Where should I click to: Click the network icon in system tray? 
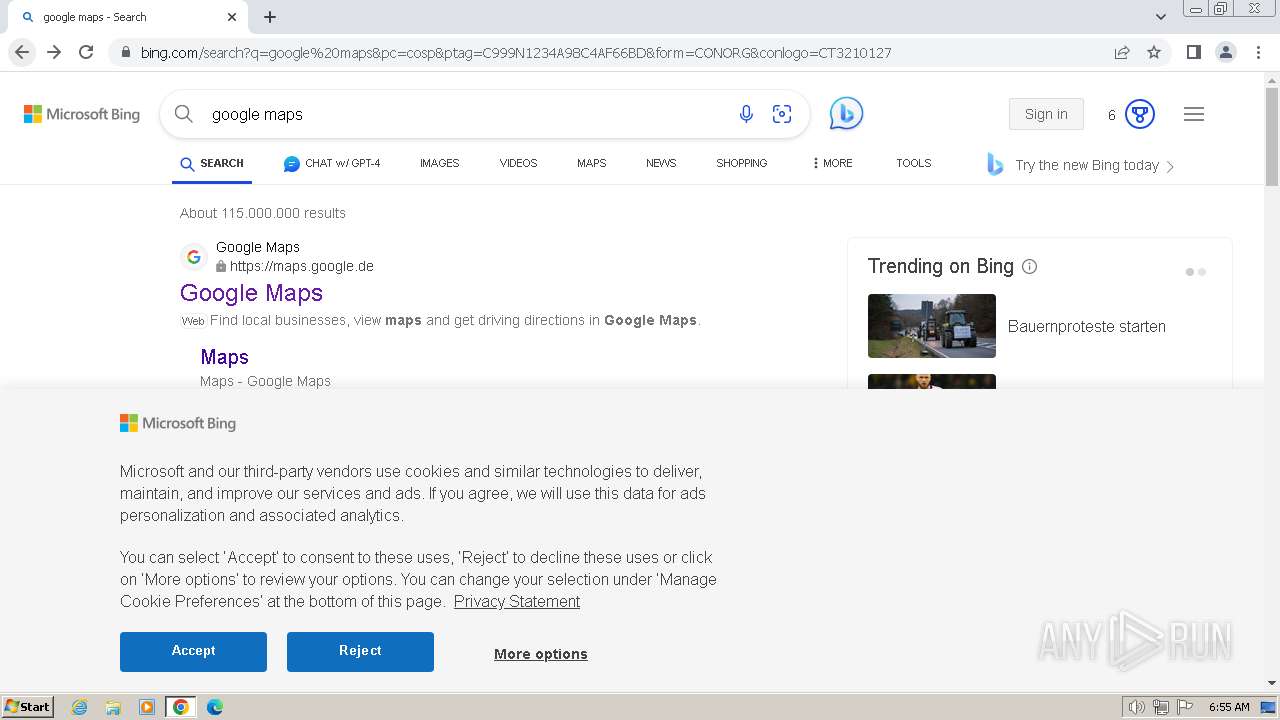point(1161,707)
